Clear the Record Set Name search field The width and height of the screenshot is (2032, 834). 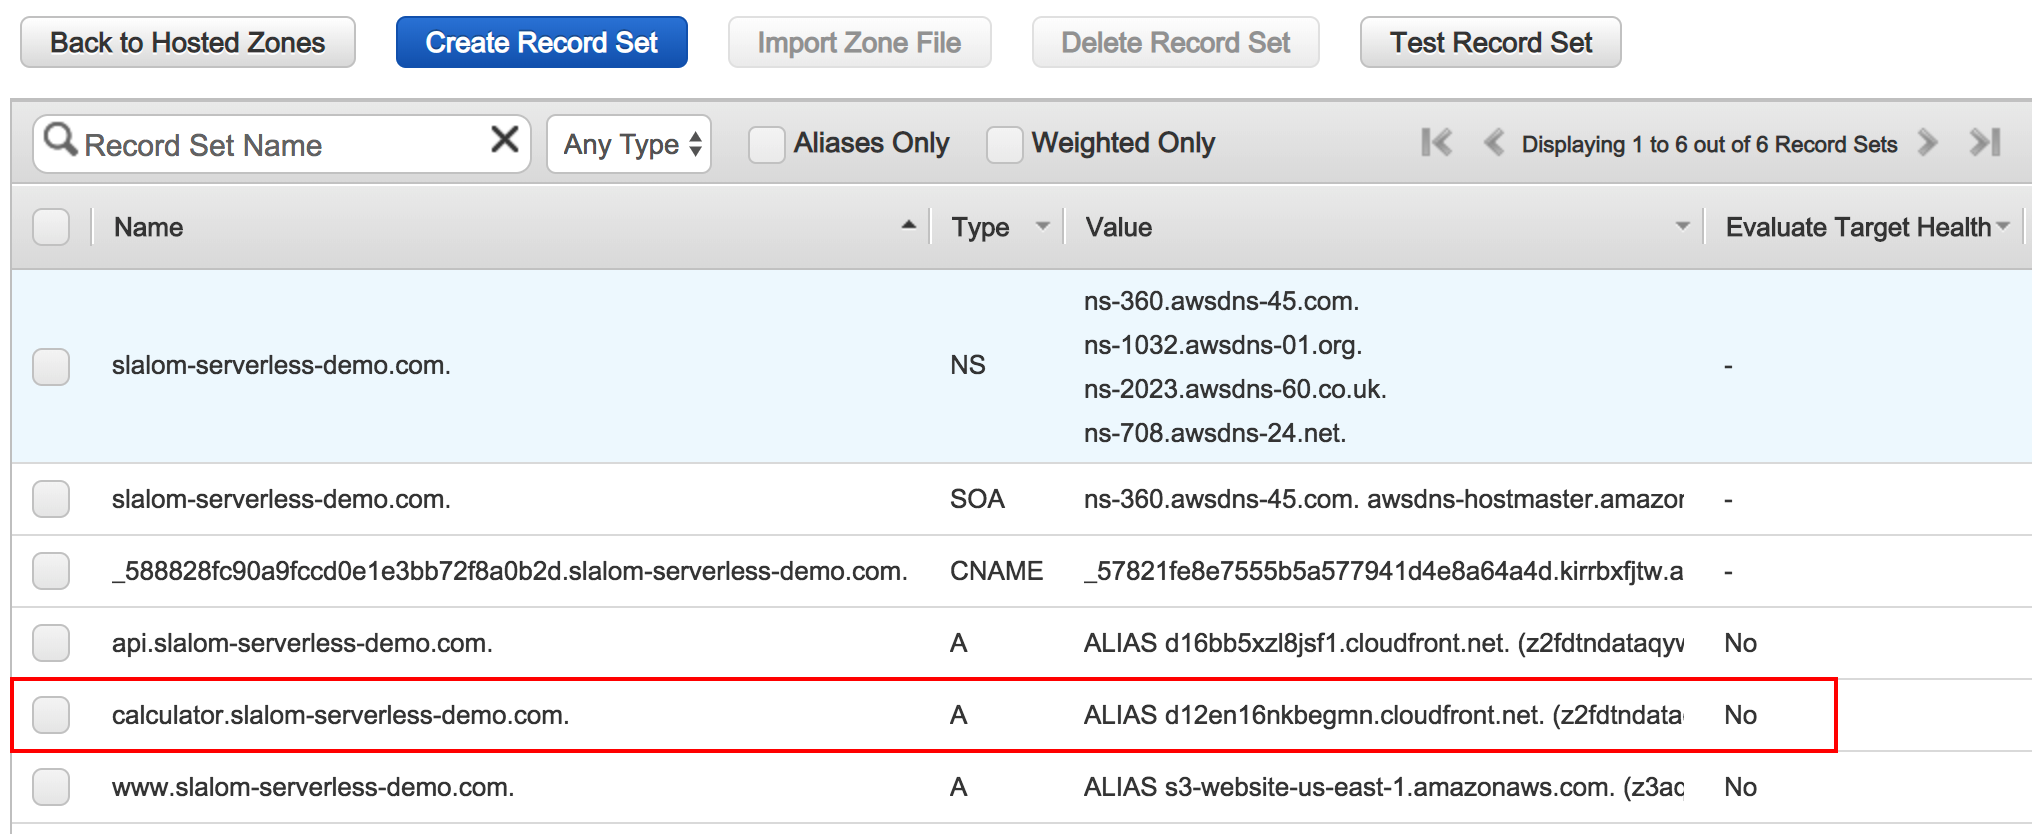click(x=505, y=140)
